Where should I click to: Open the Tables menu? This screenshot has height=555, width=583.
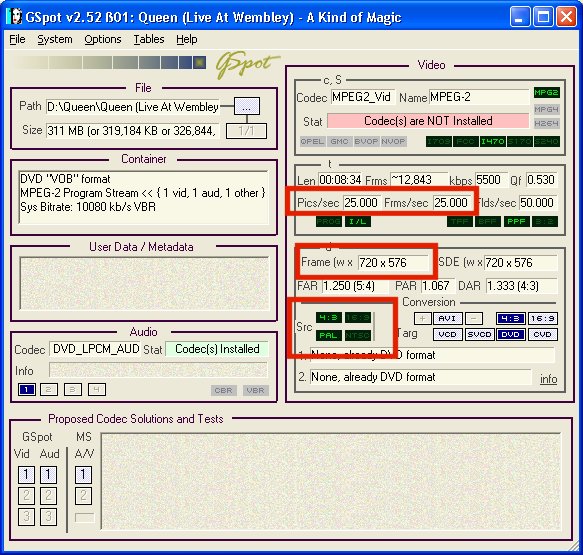[x=149, y=39]
